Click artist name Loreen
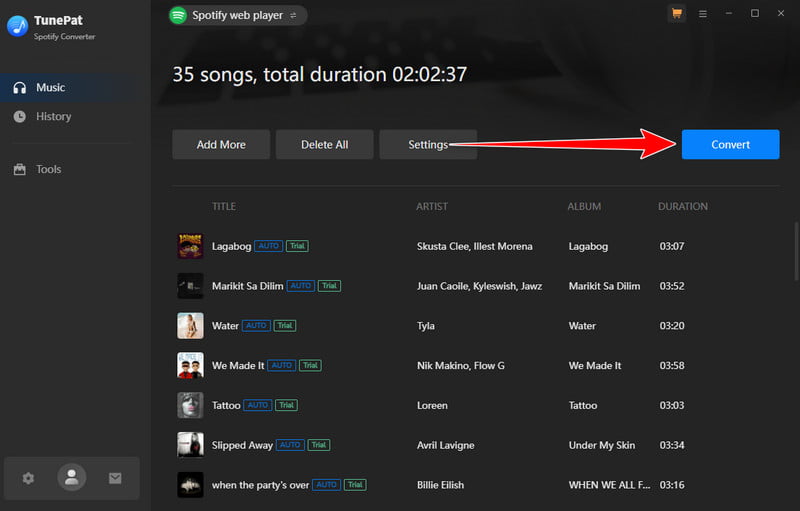This screenshot has height=511, width=800. 432,405
